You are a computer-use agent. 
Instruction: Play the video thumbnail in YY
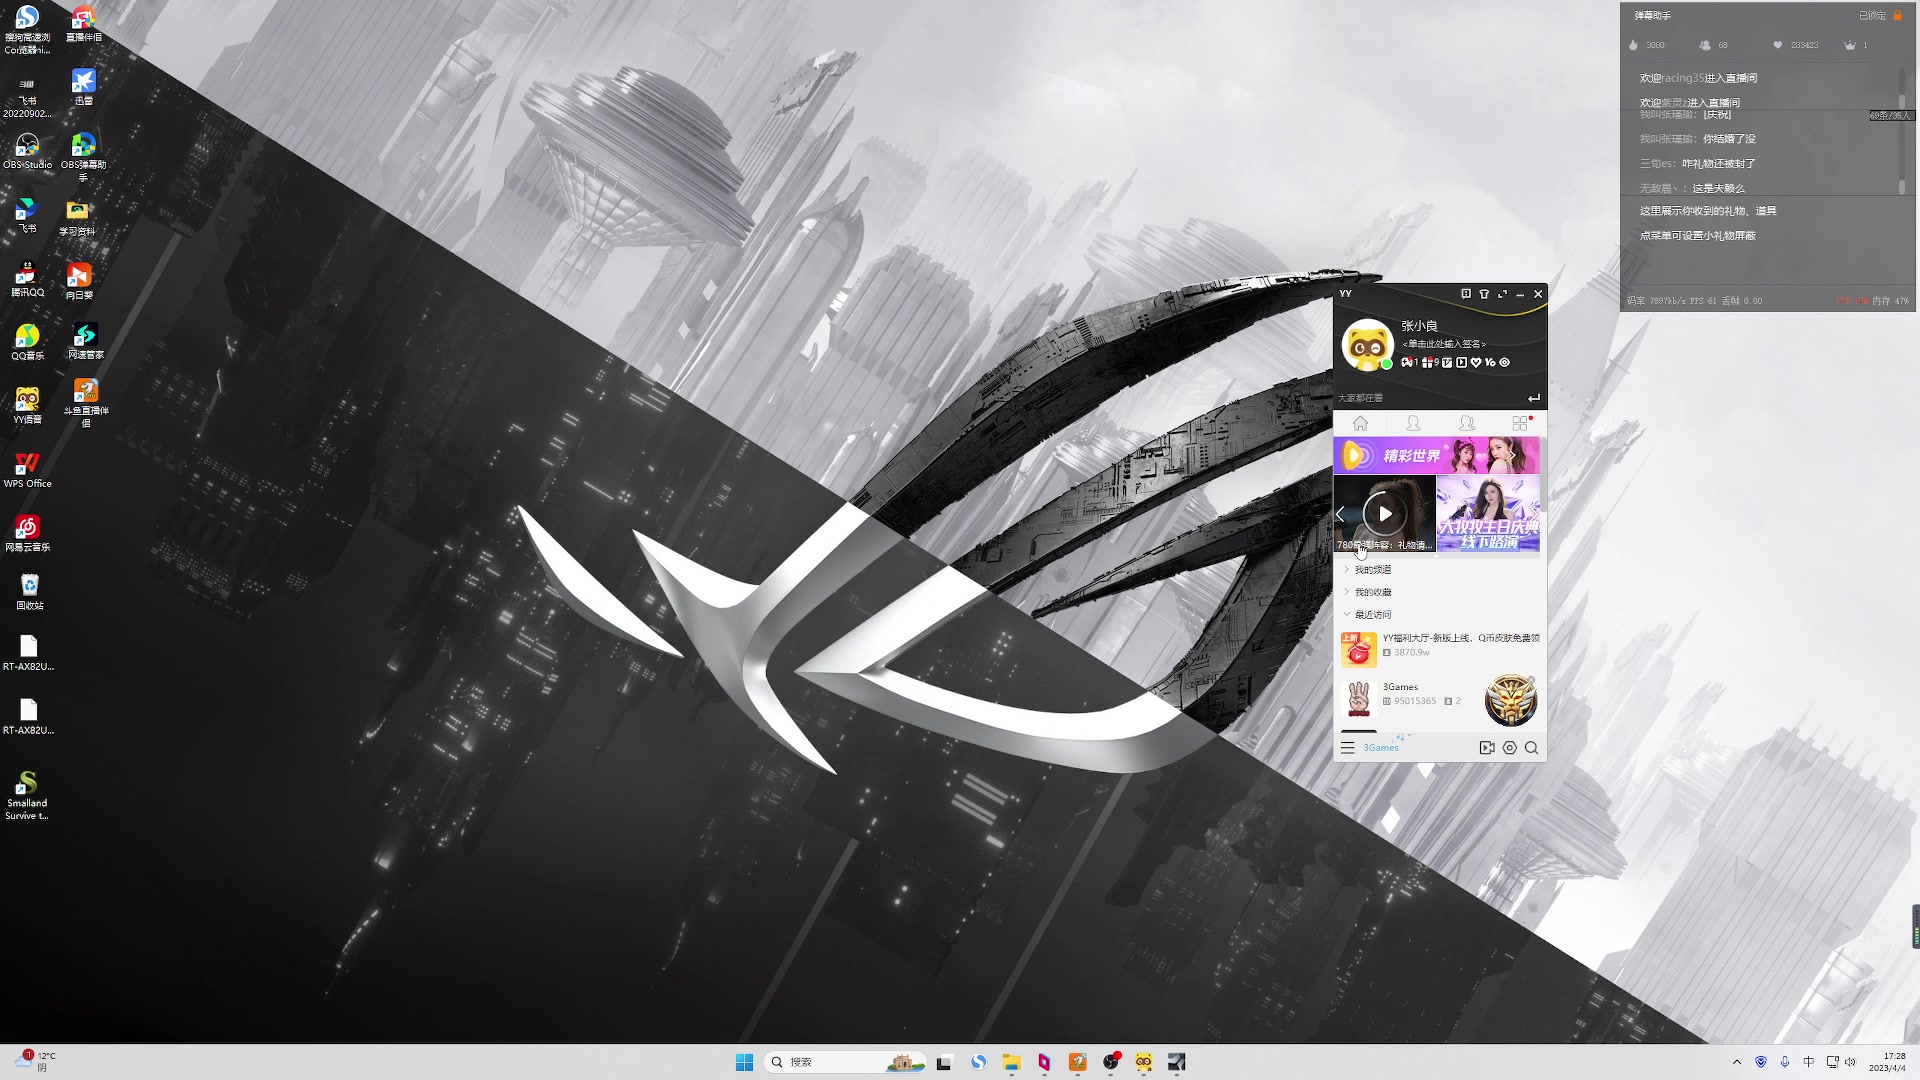[1385, 513]
